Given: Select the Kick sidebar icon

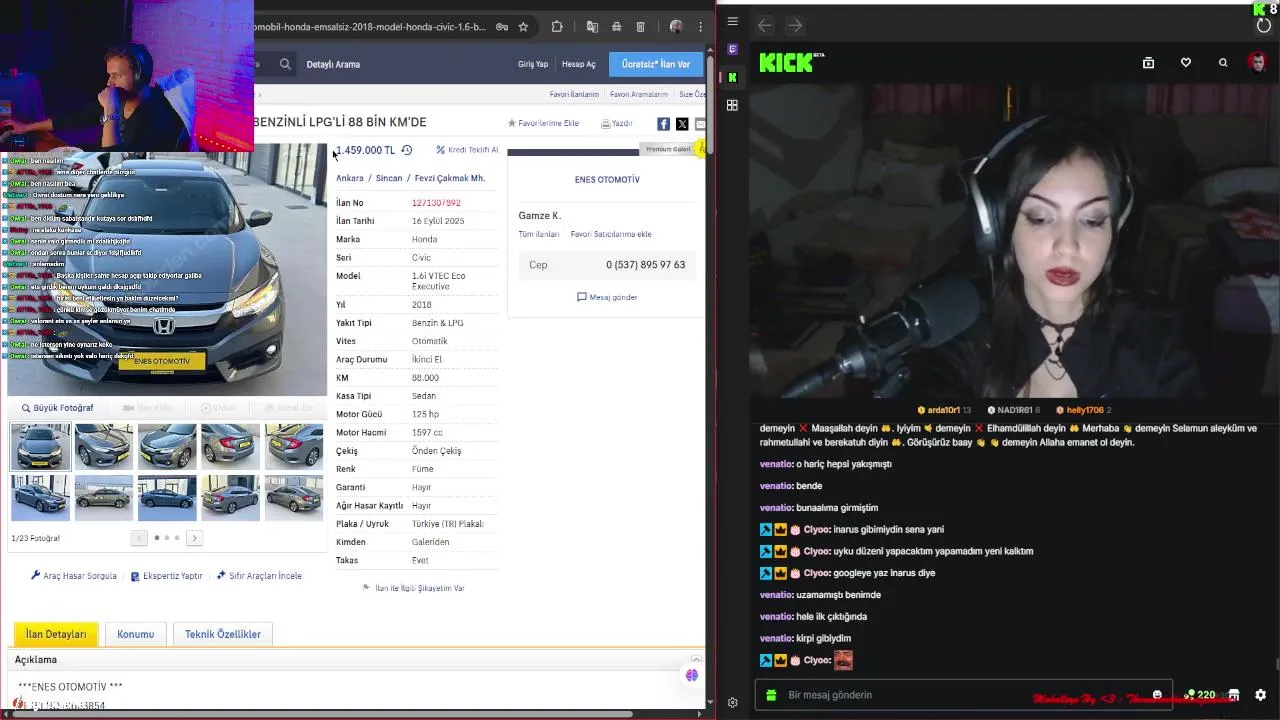Looking at the screenshot, I should 733,77.
